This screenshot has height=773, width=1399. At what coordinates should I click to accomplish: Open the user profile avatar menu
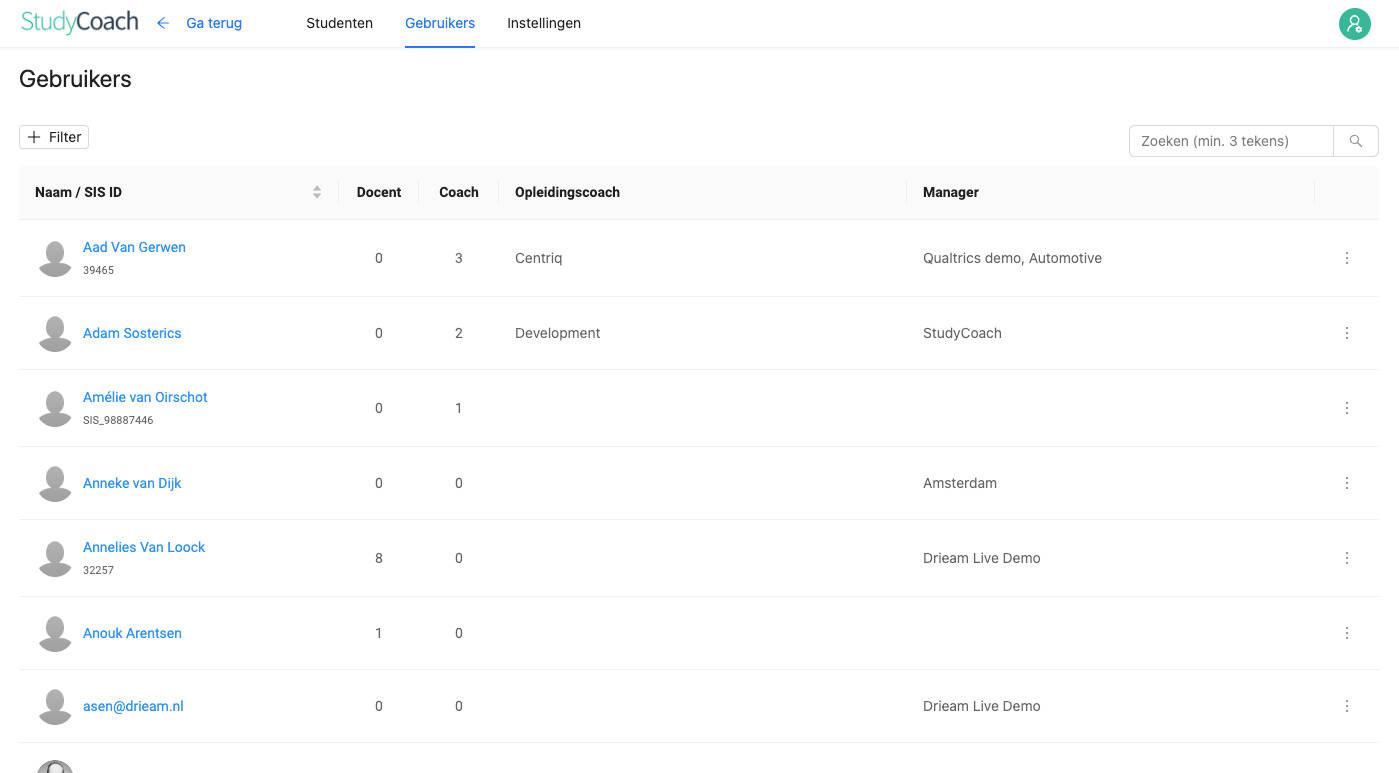pos(1354,24)
